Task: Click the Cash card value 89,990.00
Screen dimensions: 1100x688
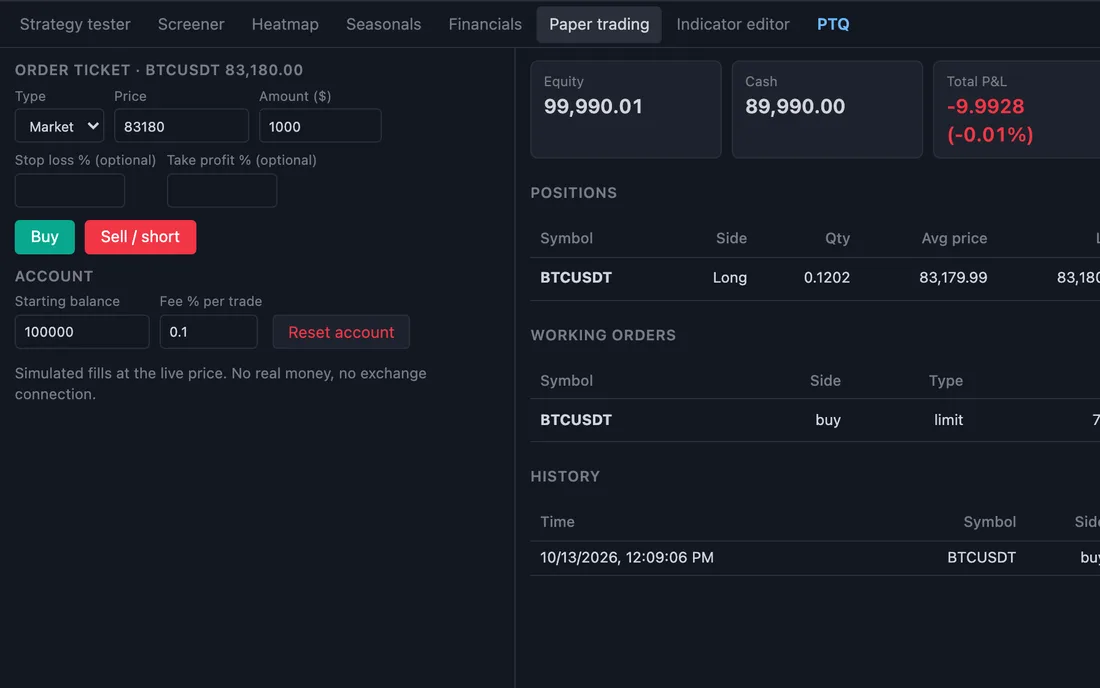Action: pyautogui.click(x=795, y=107)
